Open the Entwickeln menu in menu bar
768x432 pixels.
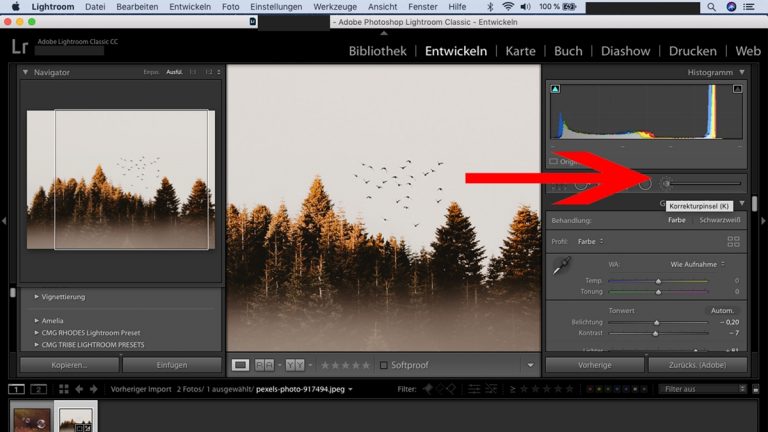189,7
